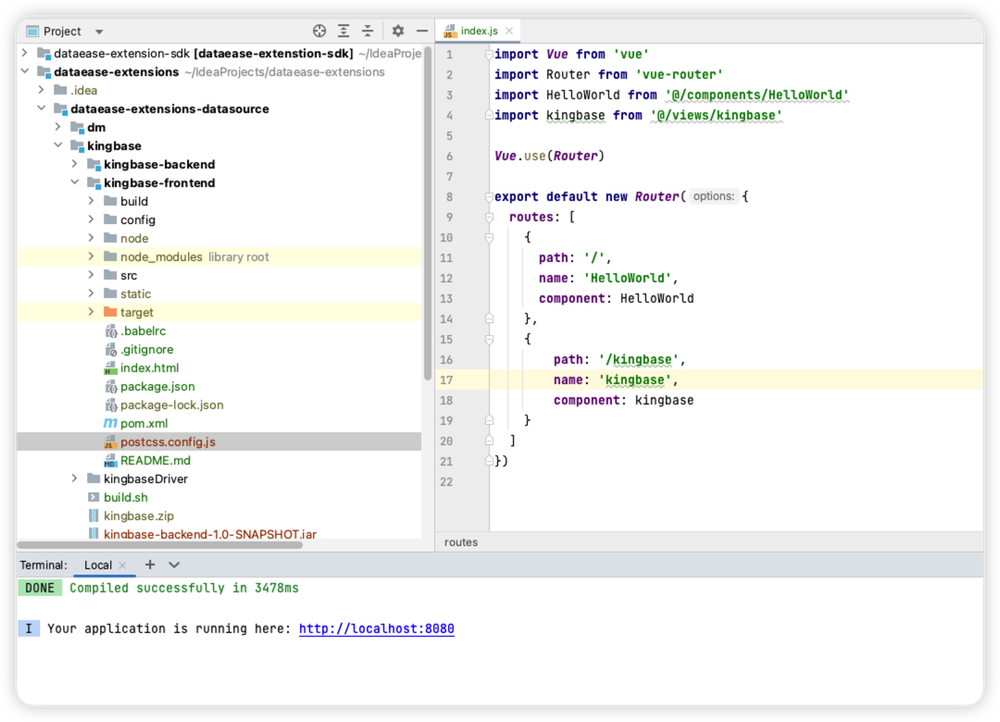
Task: Expand the node folder
Action: tap(91, 238)
